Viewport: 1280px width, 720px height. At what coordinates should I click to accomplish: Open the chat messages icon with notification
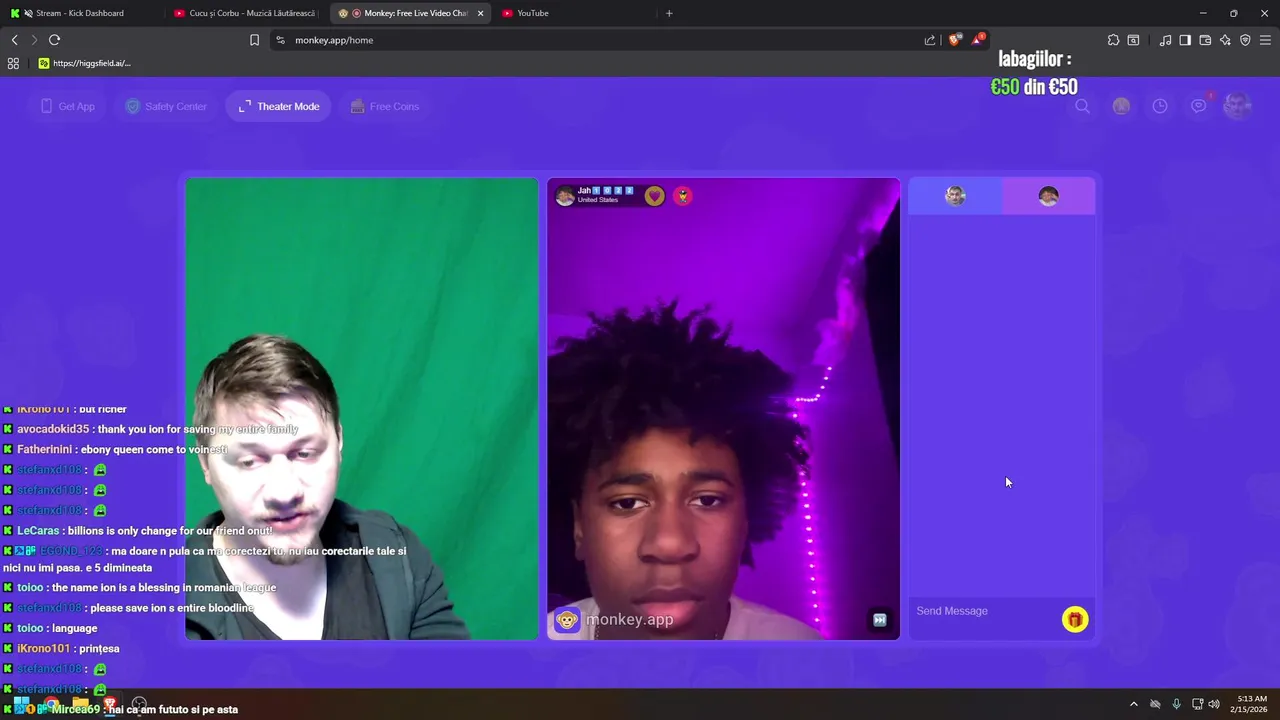tap(1199, 106)
